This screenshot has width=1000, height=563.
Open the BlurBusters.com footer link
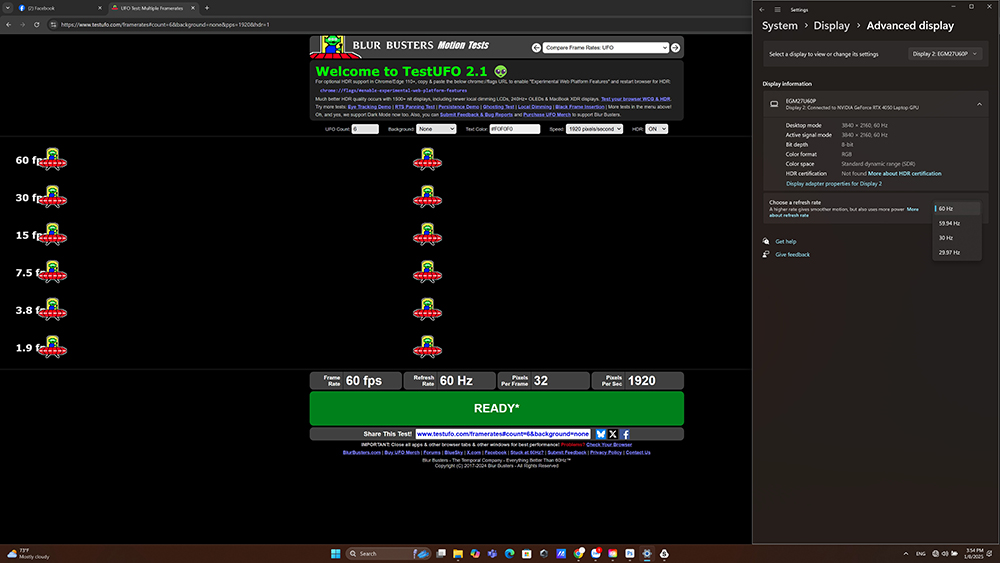(362, 453)
